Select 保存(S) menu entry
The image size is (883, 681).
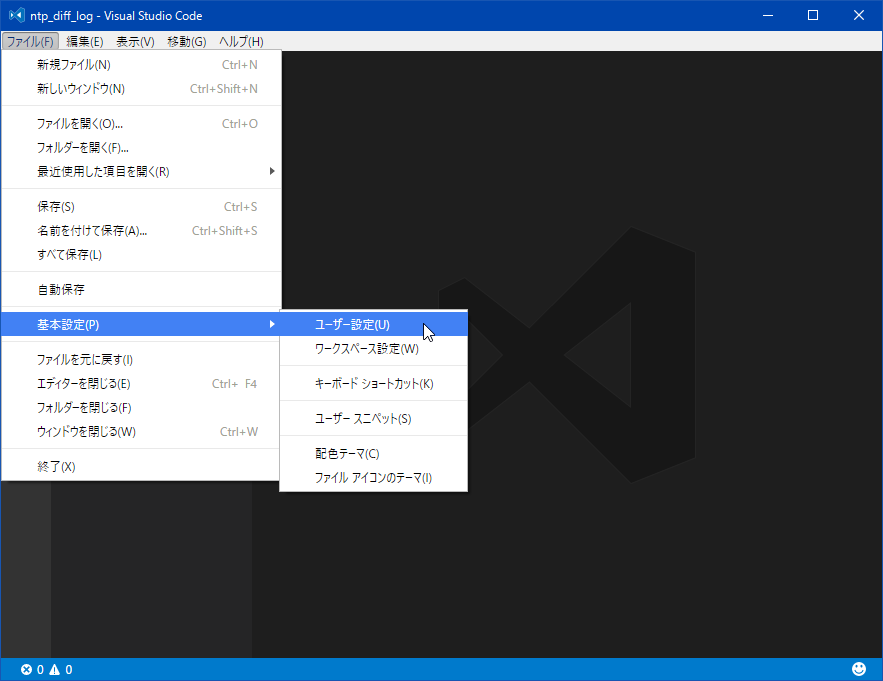[x=141, y=207]
